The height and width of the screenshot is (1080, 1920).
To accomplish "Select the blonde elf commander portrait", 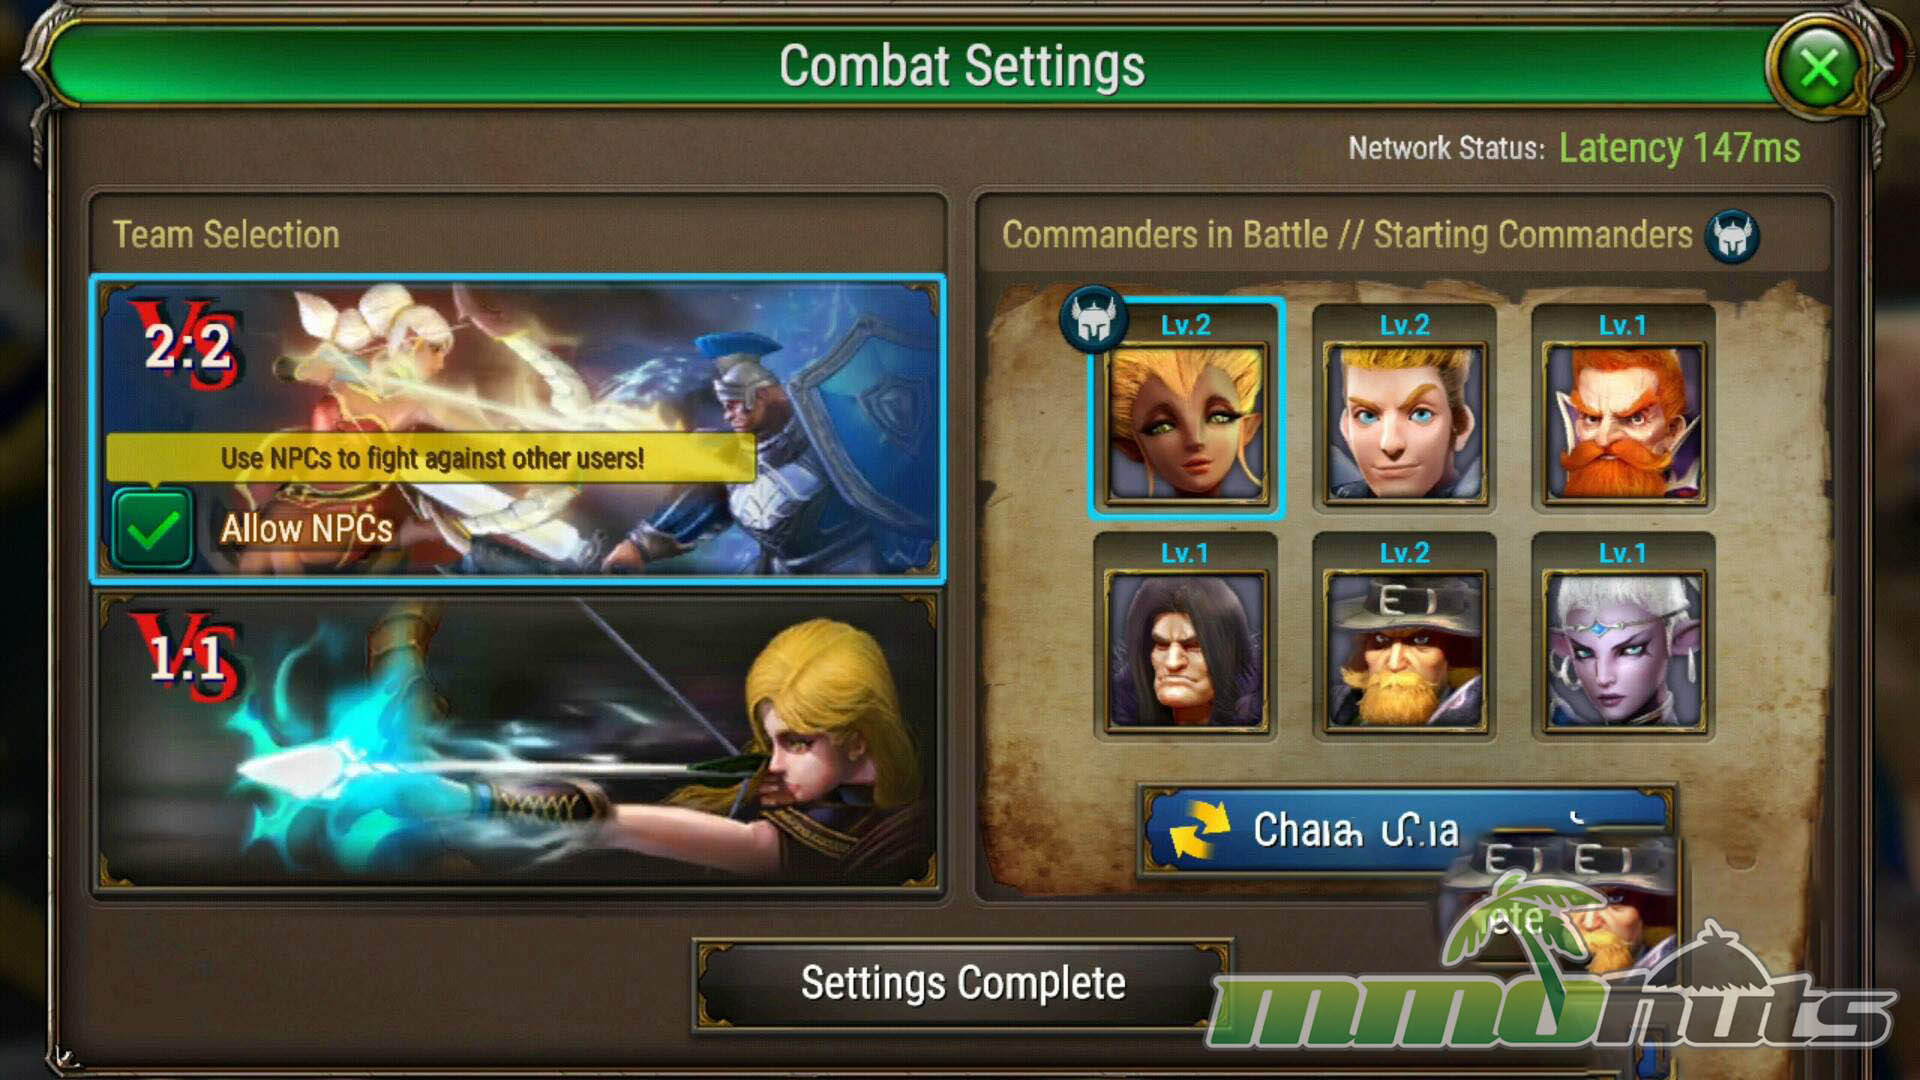I will (x=1185, y=408).
